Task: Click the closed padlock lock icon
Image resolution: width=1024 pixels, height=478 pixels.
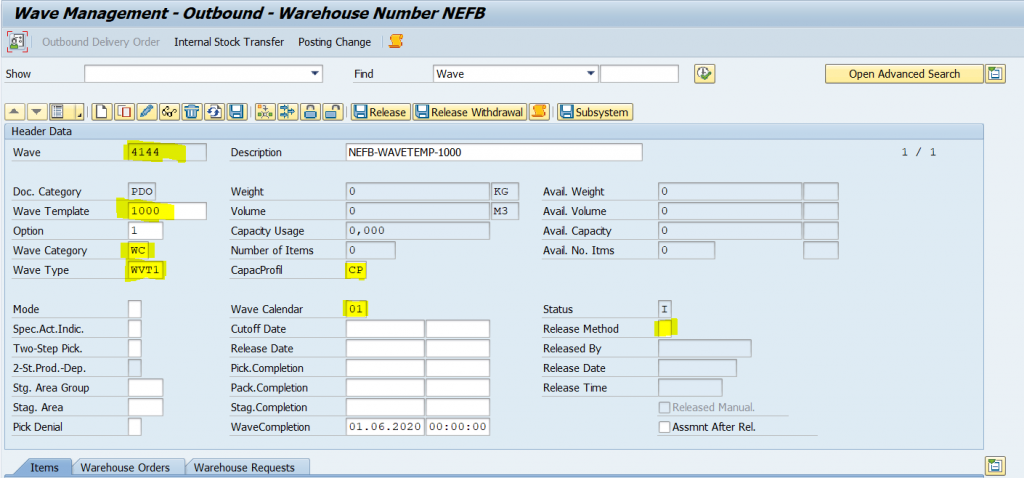Action: [x=310, y=112]
